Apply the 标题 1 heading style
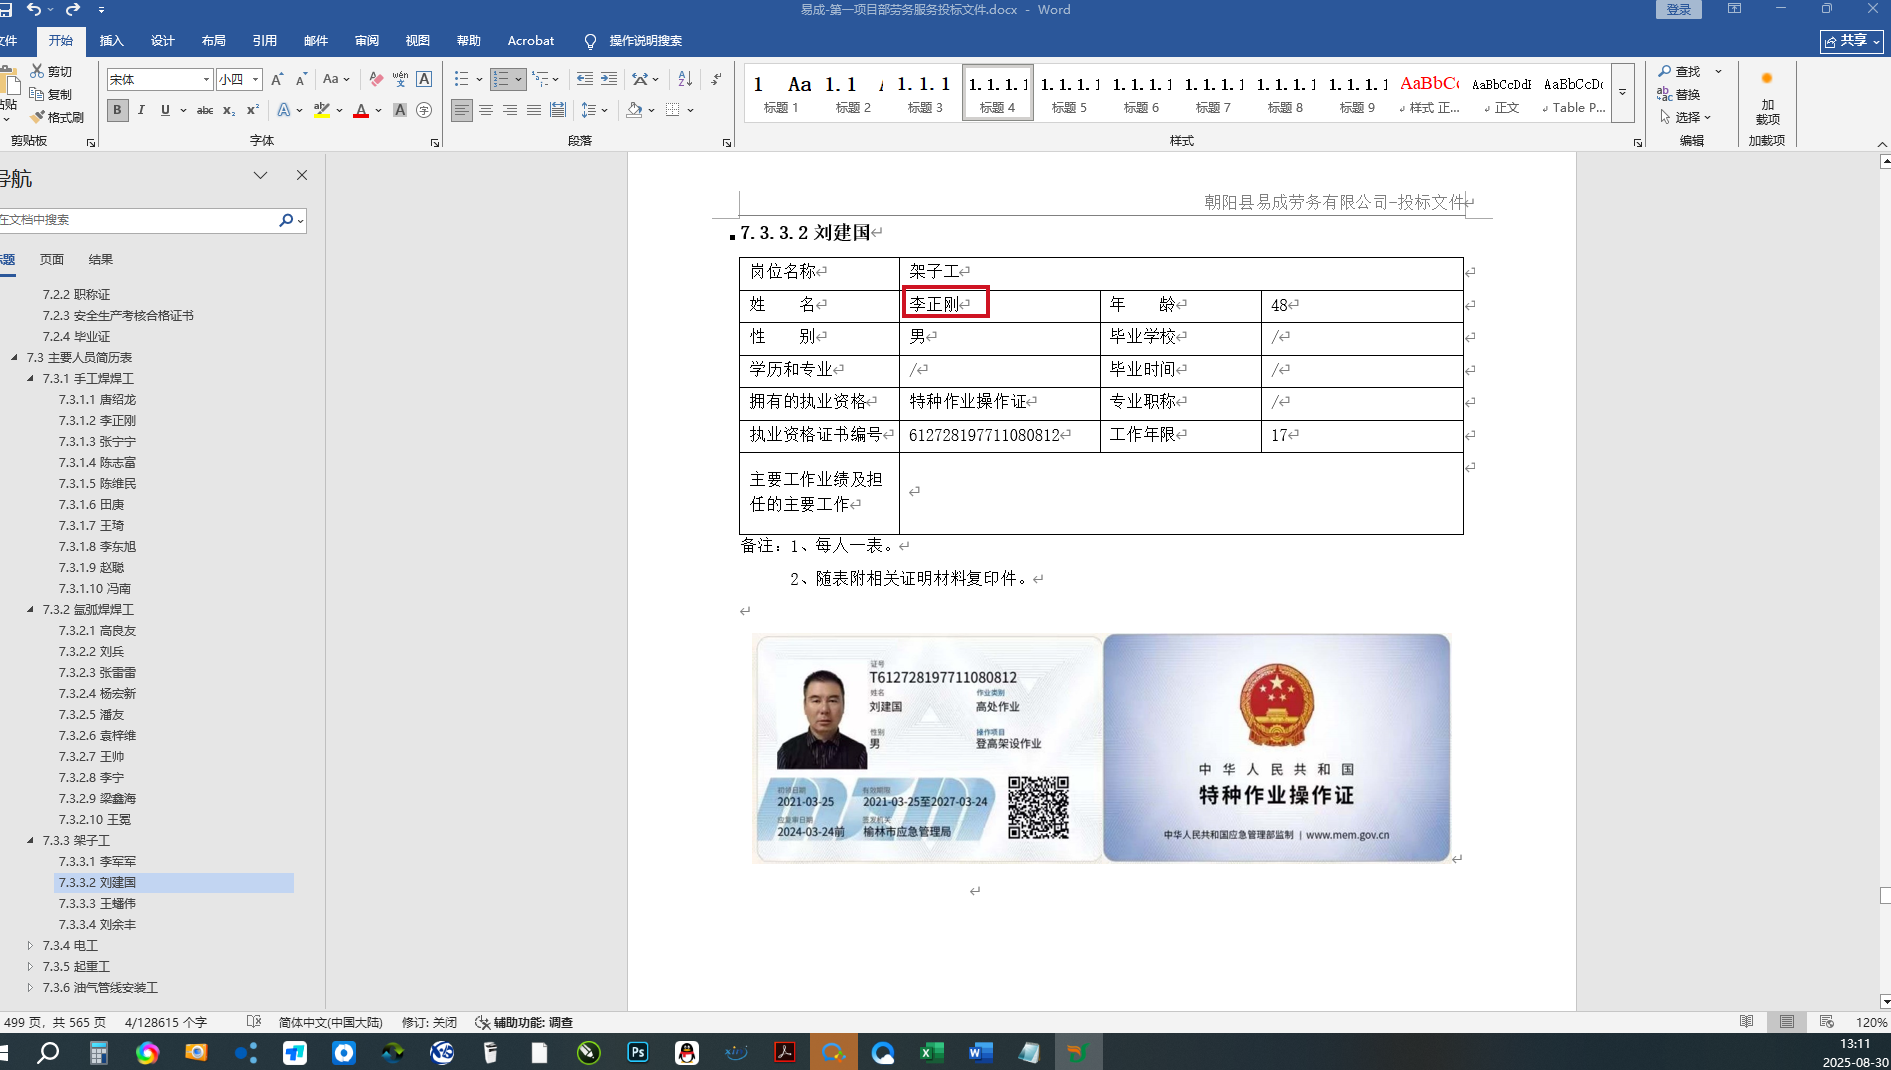 click(x=781, y=93)
